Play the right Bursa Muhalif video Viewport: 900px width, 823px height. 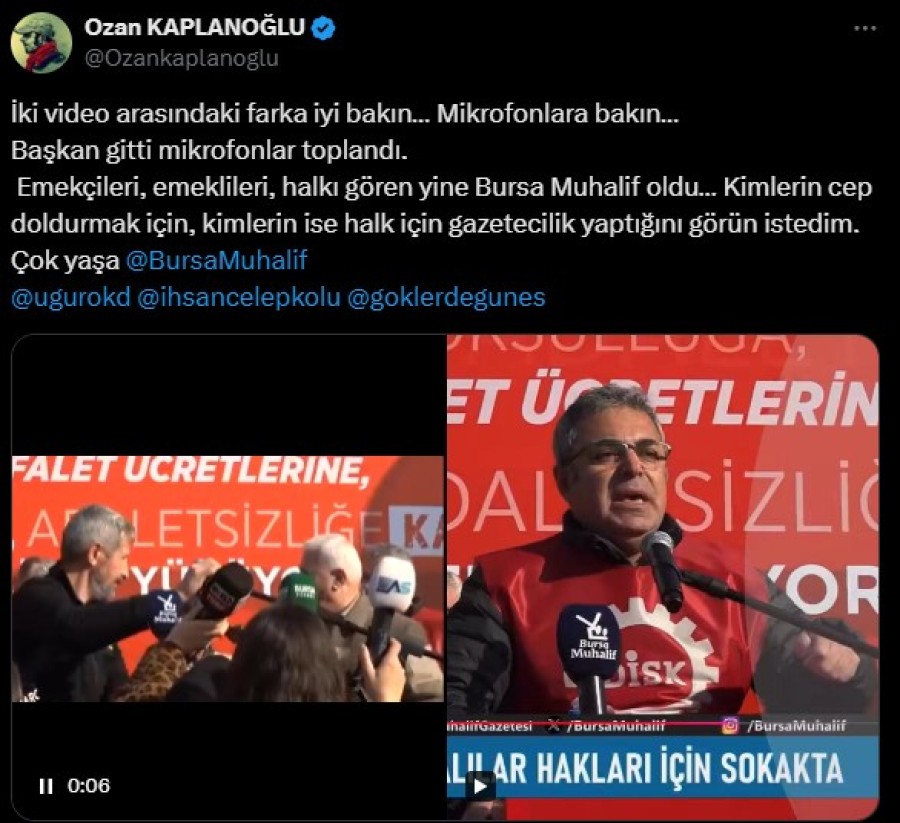pos(479,786)
